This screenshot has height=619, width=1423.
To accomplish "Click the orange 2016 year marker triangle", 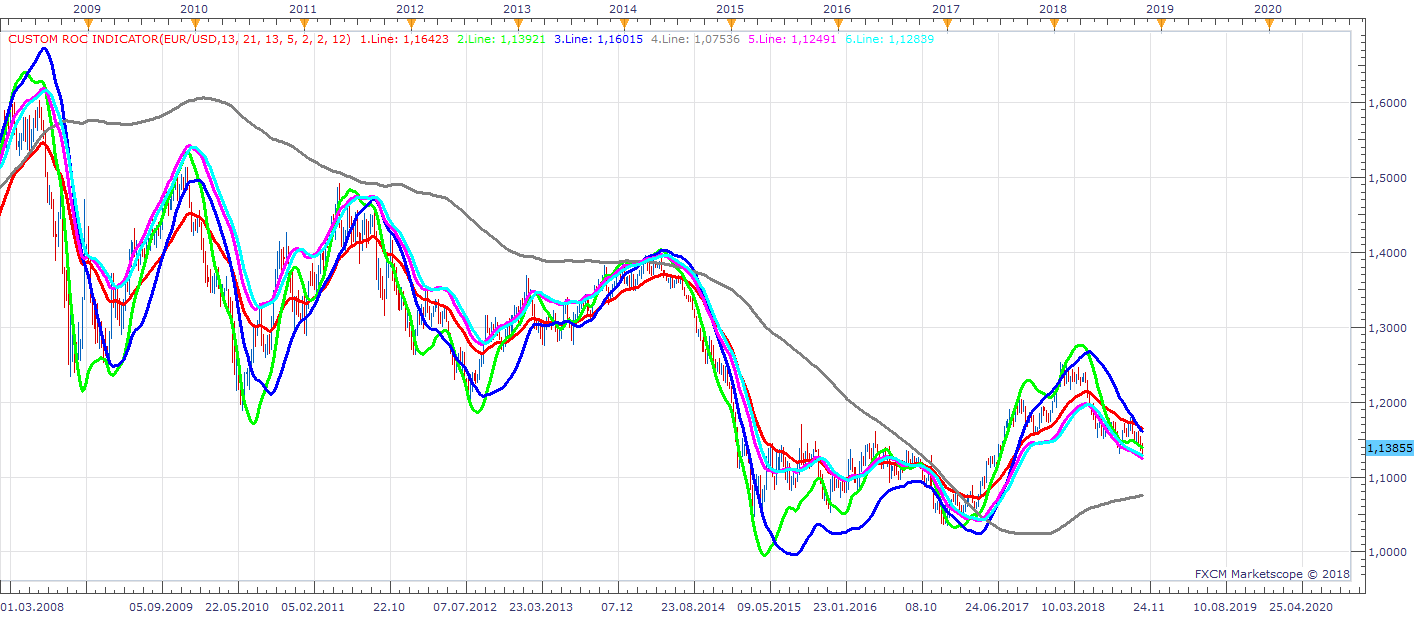I will point(838,25).
